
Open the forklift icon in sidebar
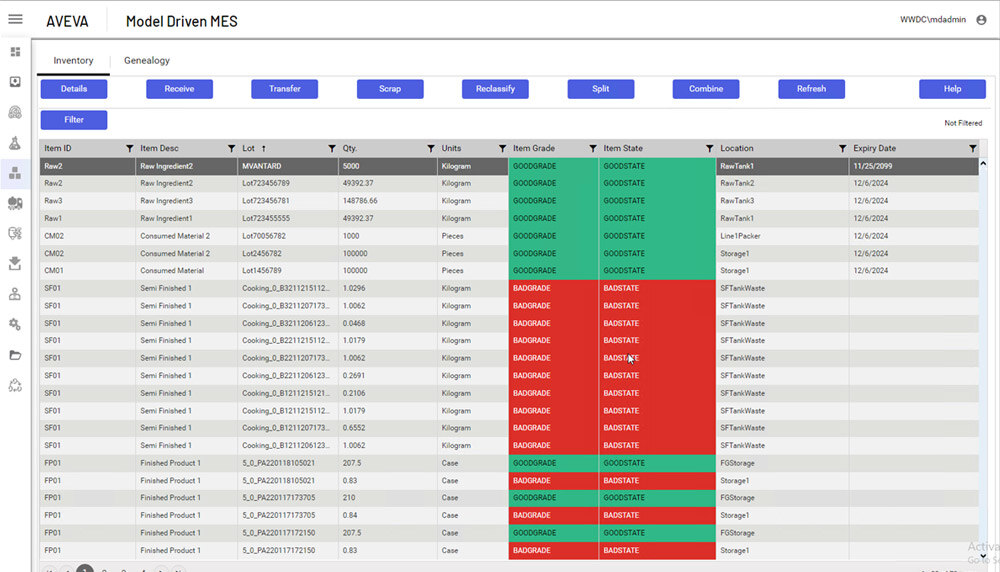tap(15, 203)
